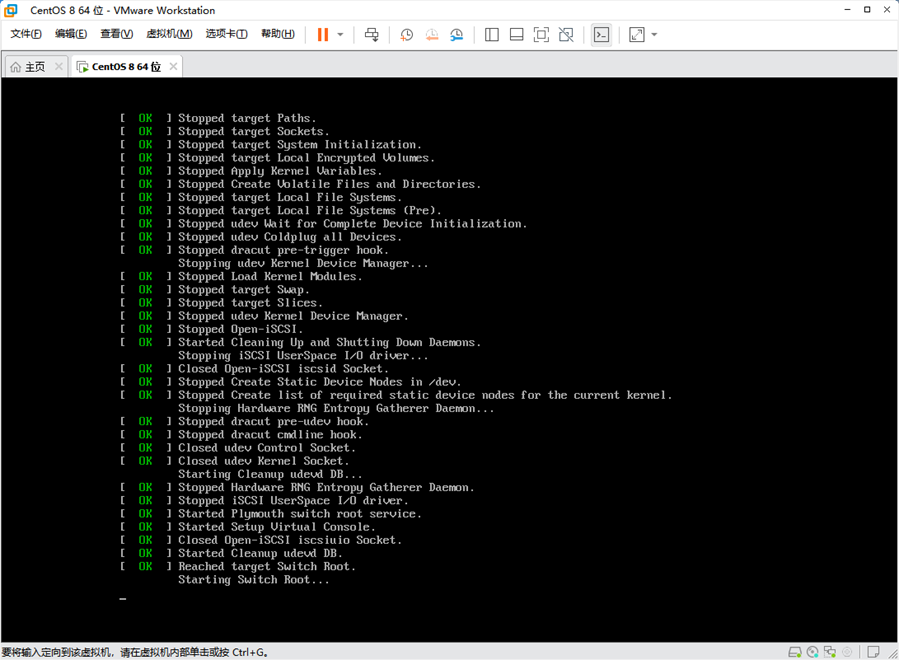Viewport: 899px width, 660px height.
Task: Click the VM icon on the CentOS tab
Action: (83, 67)
